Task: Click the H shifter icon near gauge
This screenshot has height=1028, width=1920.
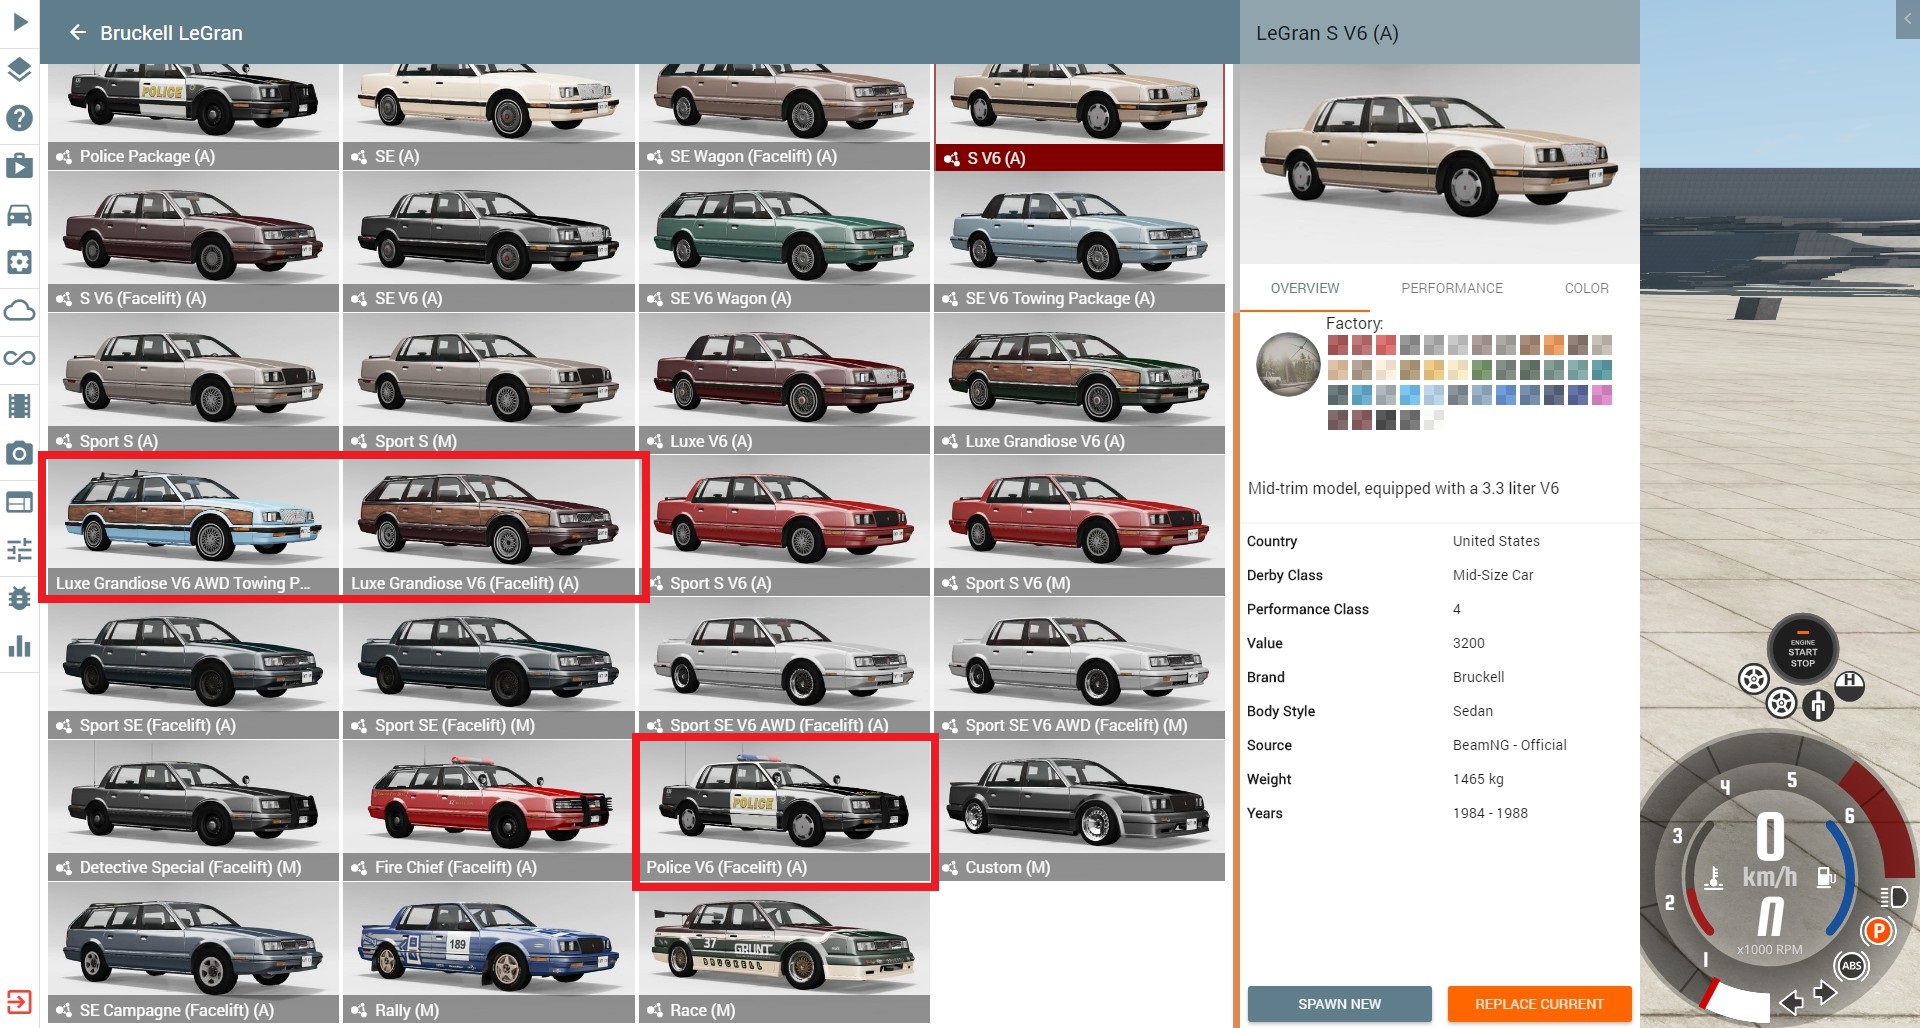Action: click(x=1849, y=684)
